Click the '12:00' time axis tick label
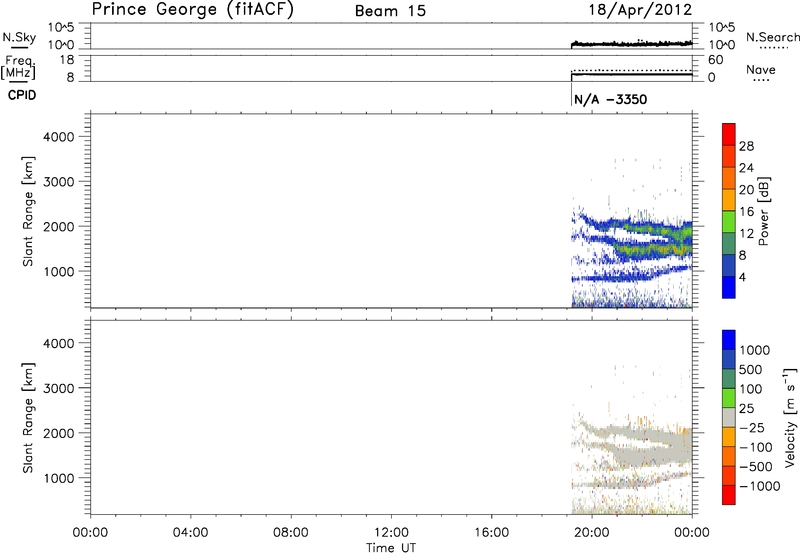 391,533
